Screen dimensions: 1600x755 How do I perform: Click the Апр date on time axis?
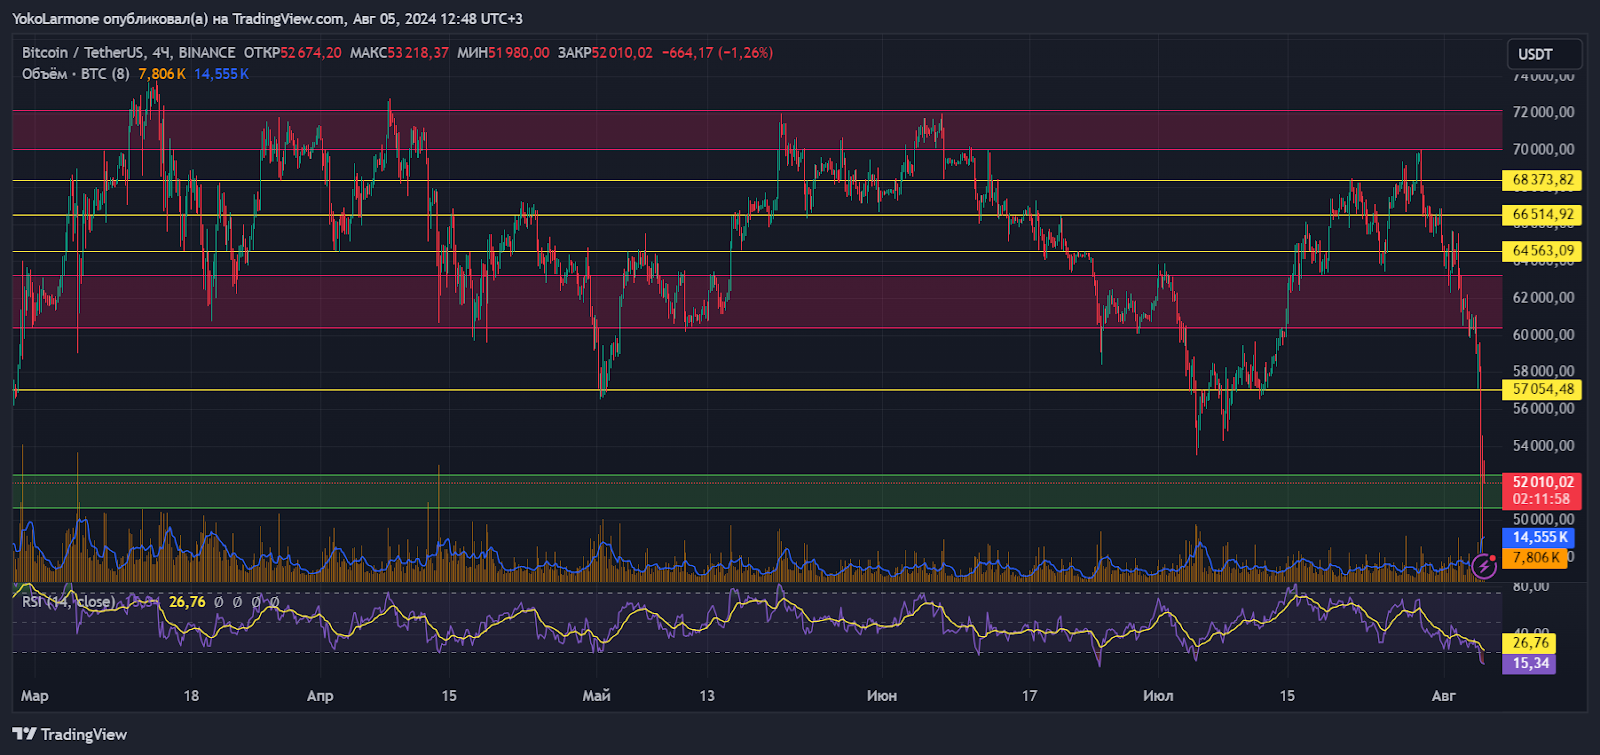[x=320, y=696]
